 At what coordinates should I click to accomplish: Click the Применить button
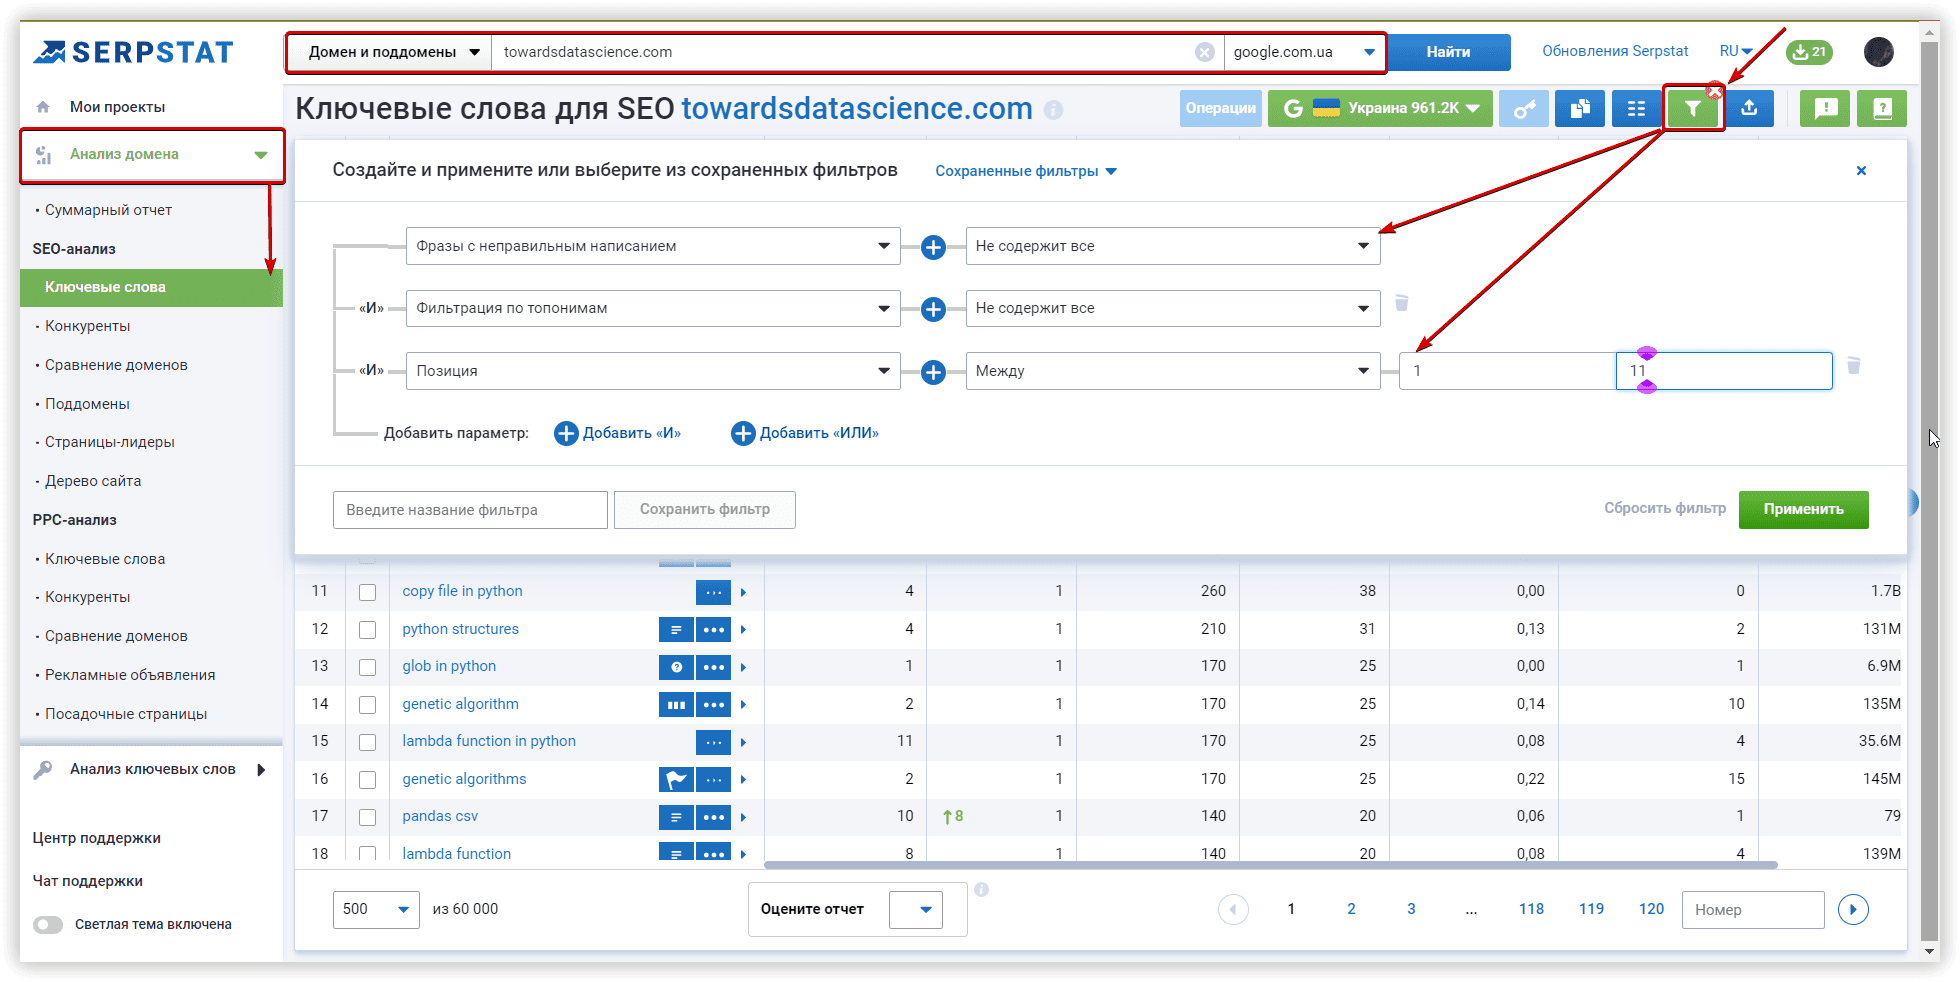coord(1803,509)
